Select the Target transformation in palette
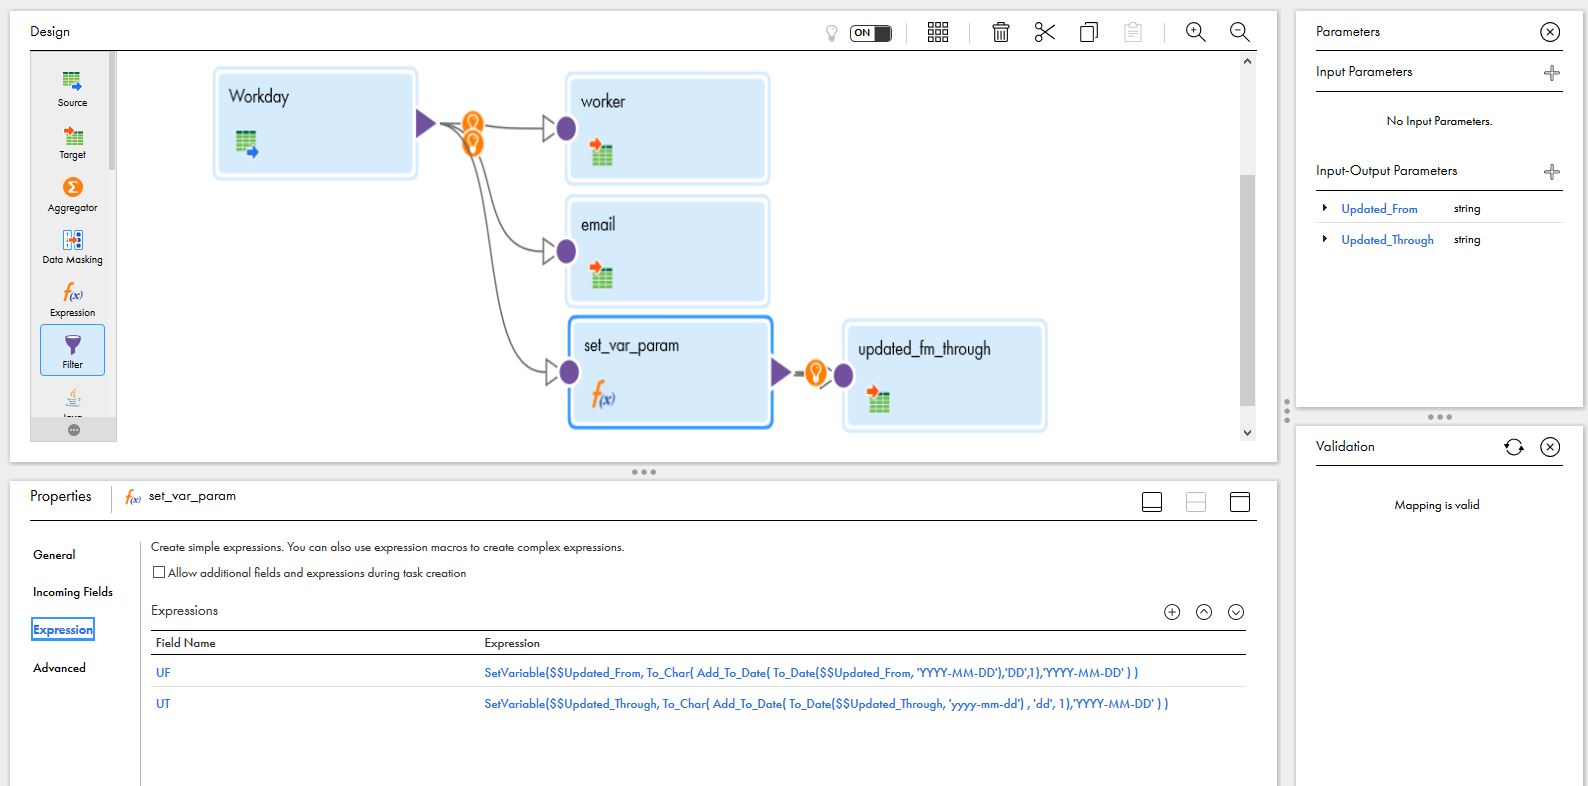 [72, 142]
